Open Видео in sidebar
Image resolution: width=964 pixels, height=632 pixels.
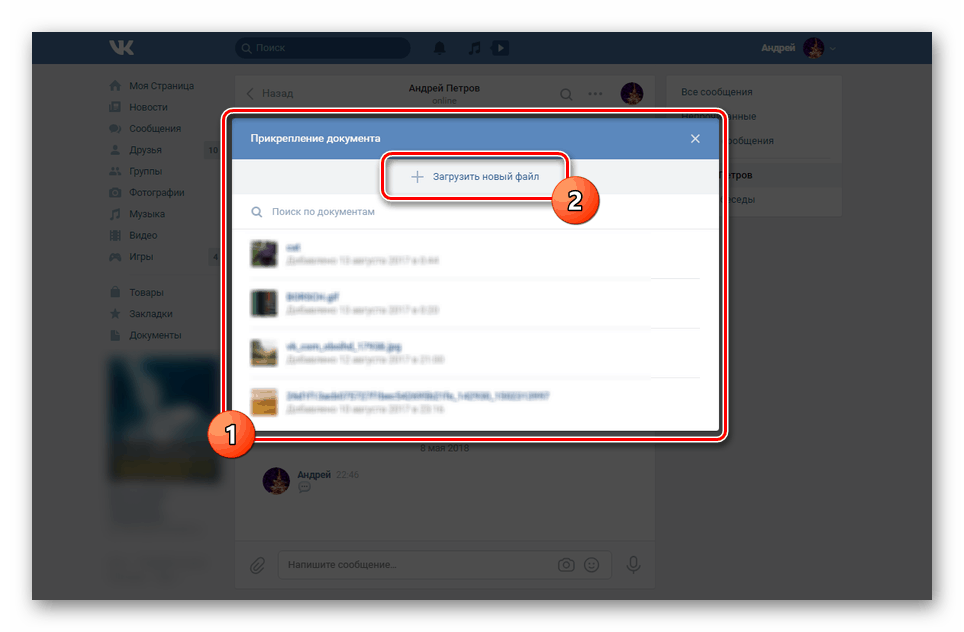point(143,235)
